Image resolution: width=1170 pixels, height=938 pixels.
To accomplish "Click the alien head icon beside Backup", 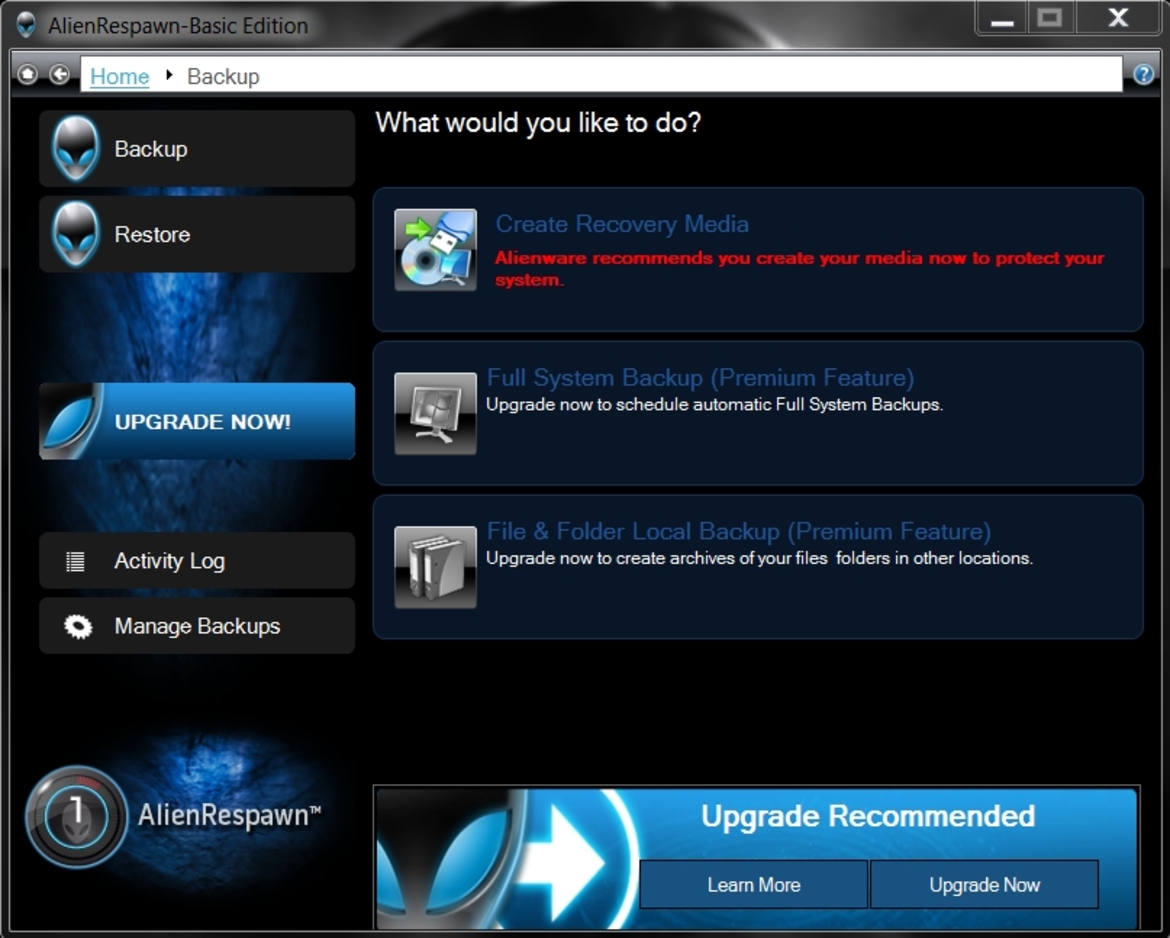I will 75,148.
